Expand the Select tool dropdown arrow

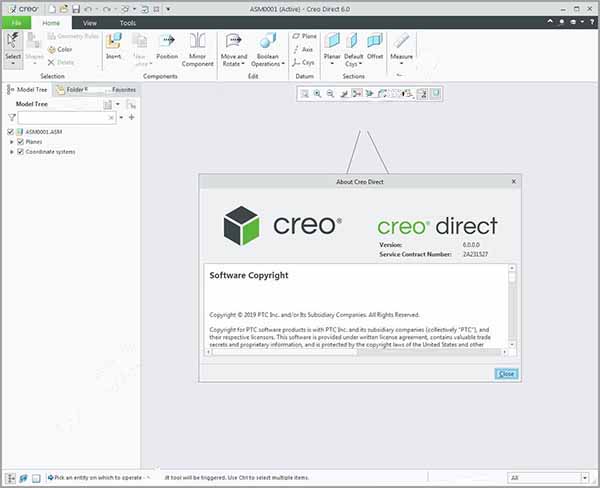pos(13,64)
